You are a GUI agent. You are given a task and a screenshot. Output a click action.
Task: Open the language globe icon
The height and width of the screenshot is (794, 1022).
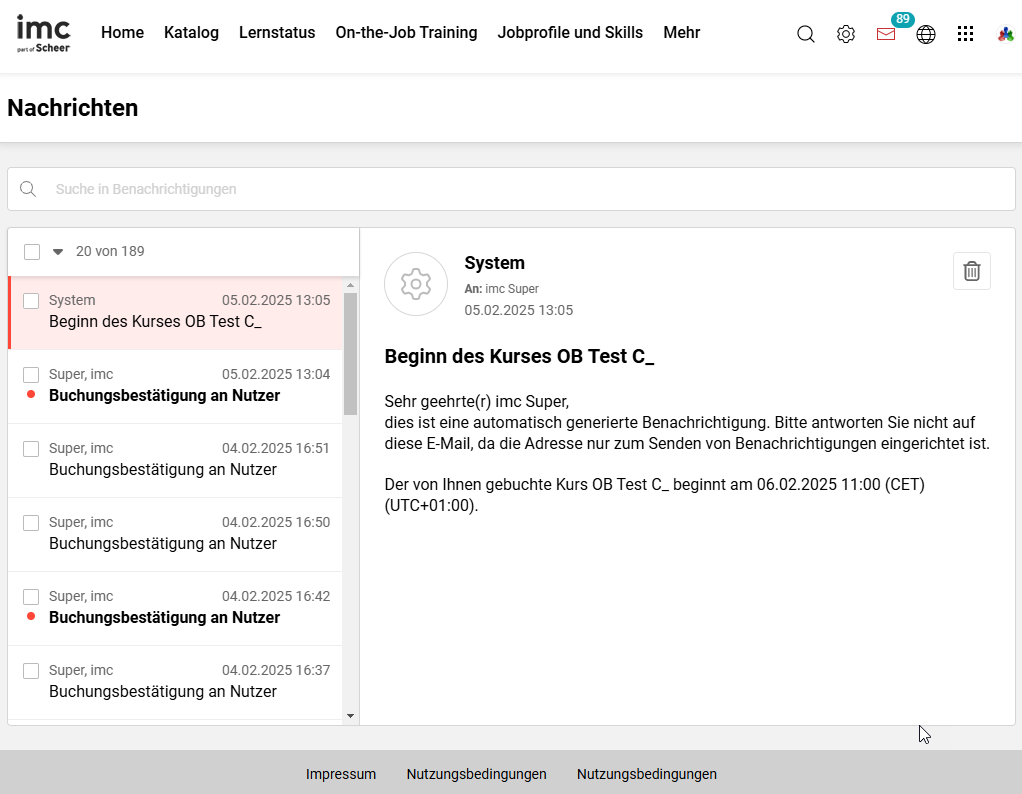pos(925,33)
